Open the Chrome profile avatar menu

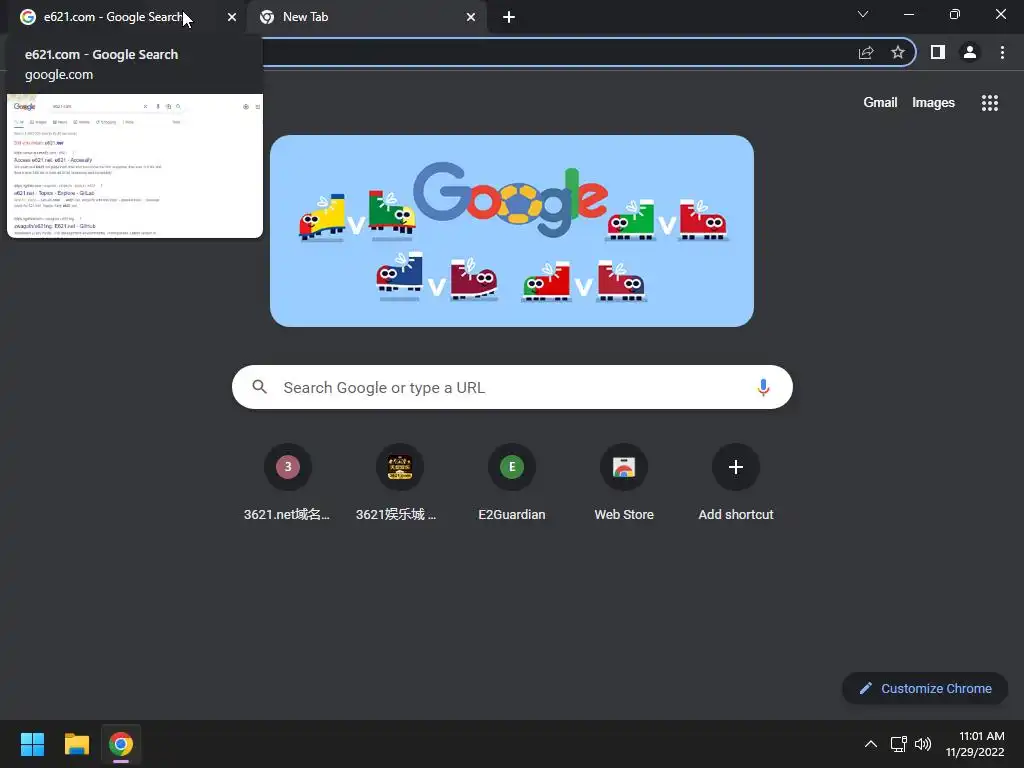click(x=970, y=52)
